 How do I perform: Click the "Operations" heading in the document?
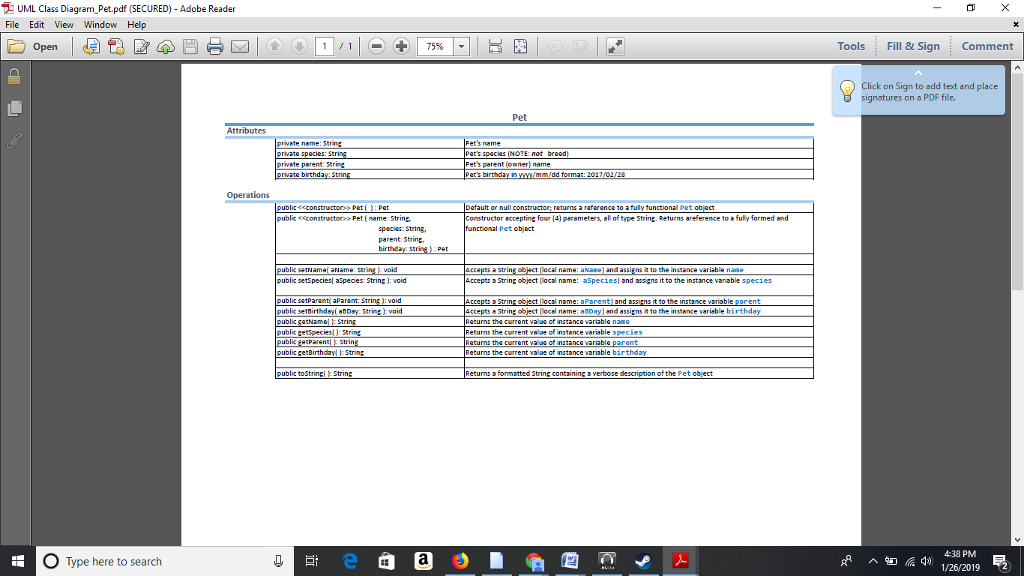coord(248,195)
